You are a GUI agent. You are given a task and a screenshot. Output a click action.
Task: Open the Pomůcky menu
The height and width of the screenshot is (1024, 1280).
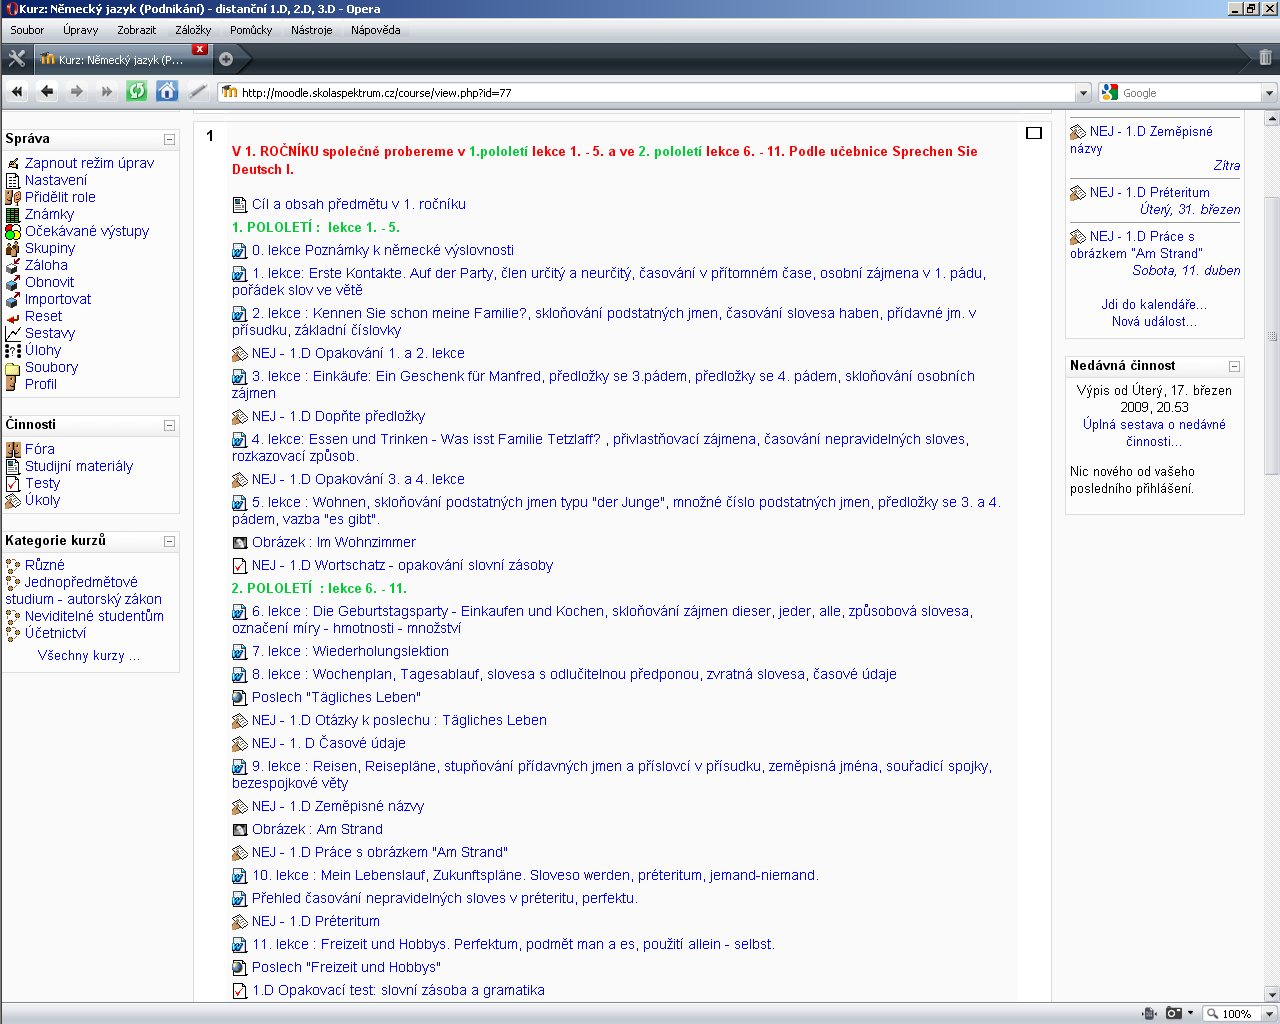(251, 30)
